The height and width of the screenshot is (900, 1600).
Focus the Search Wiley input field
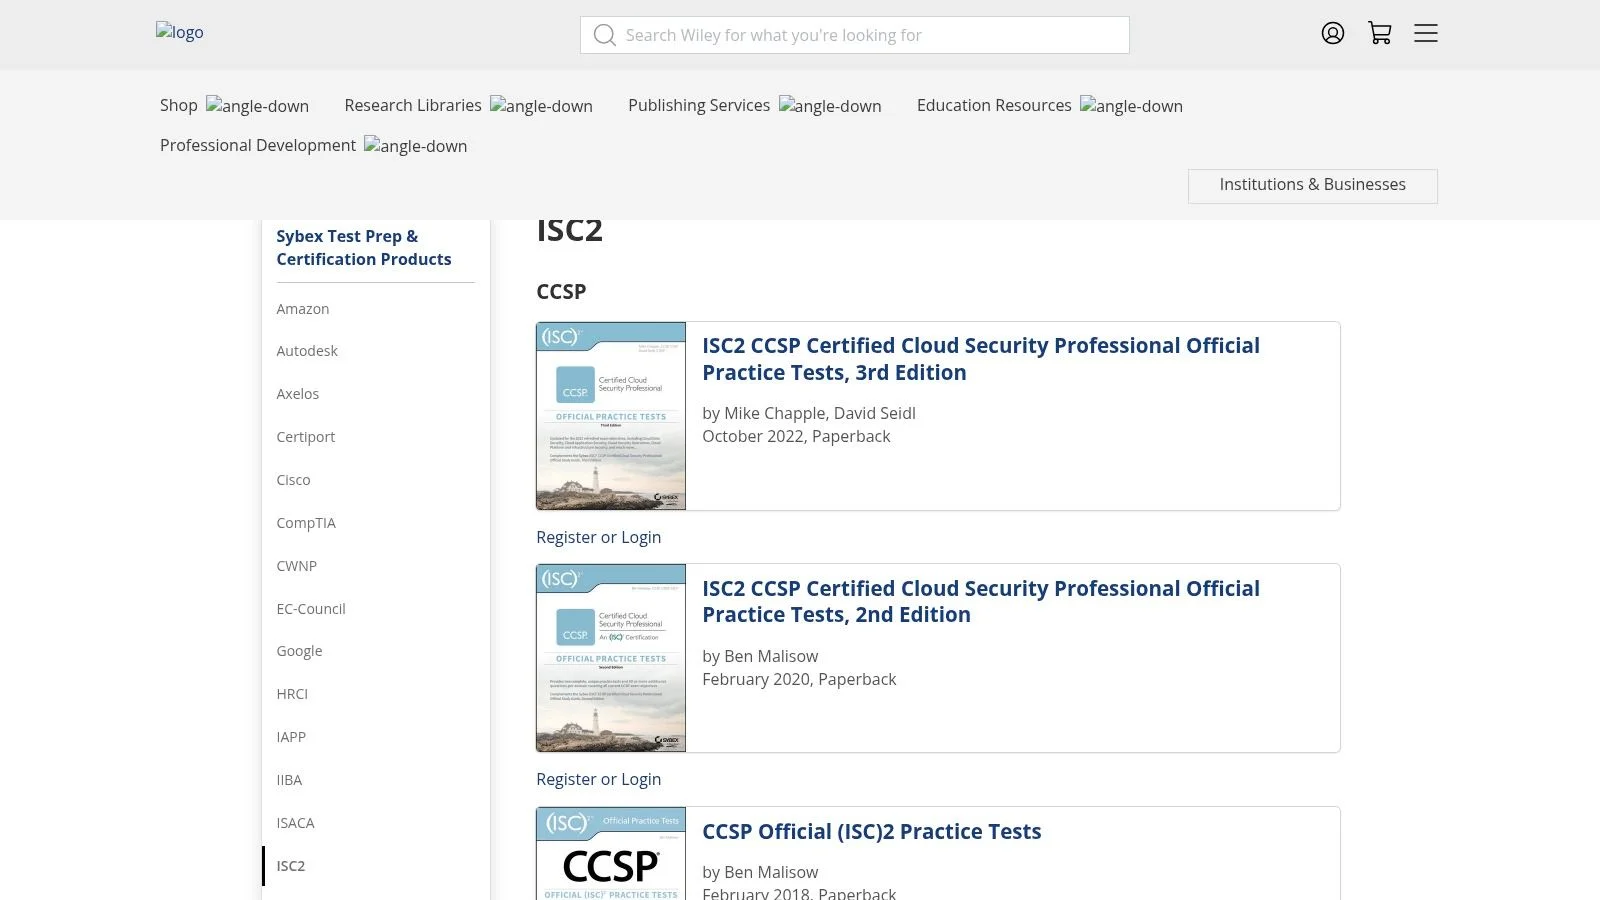point(855,35)
